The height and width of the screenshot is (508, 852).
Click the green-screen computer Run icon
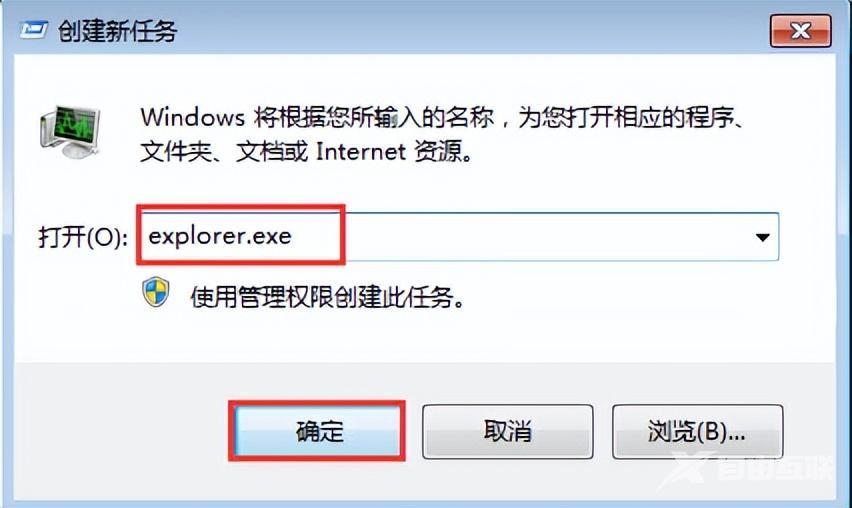pyautogui.click(x=70, y=131)
